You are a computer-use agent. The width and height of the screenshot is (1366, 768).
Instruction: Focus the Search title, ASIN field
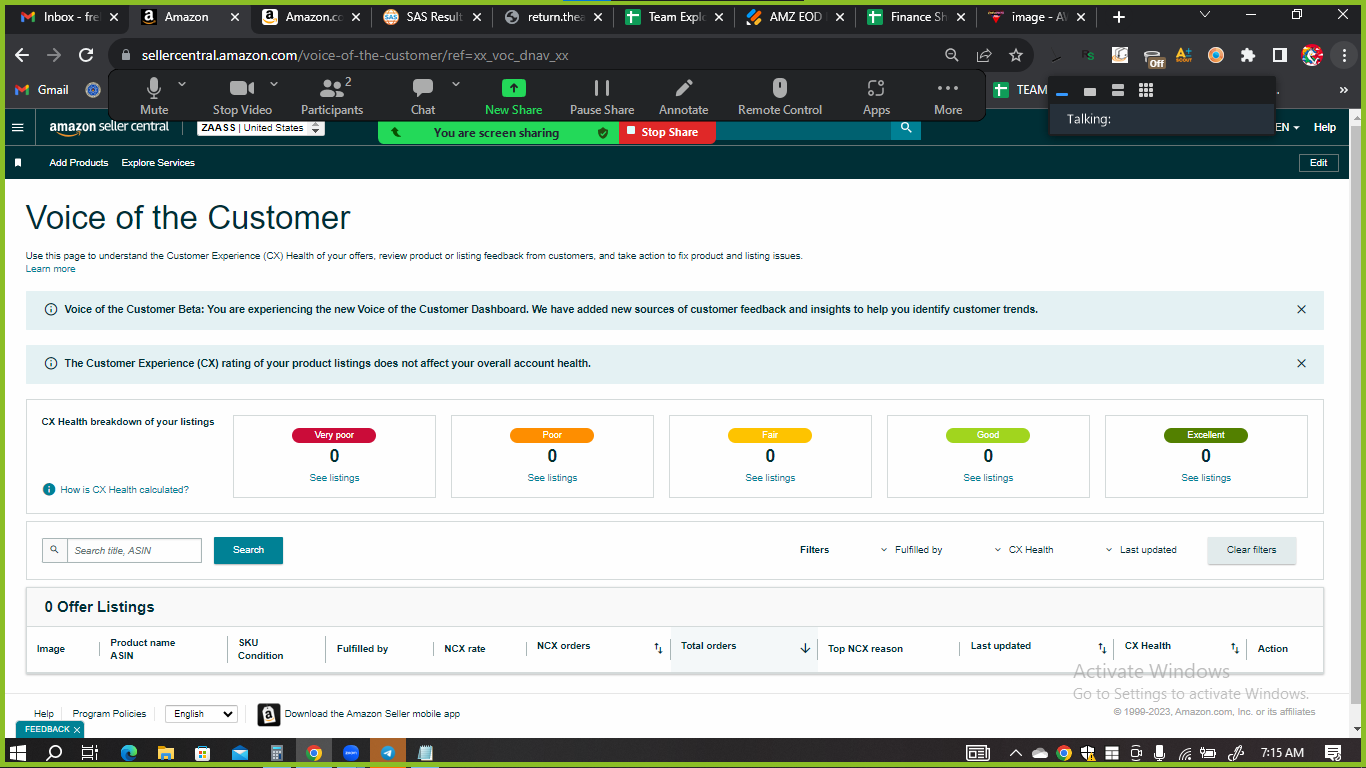click(134, 551)
